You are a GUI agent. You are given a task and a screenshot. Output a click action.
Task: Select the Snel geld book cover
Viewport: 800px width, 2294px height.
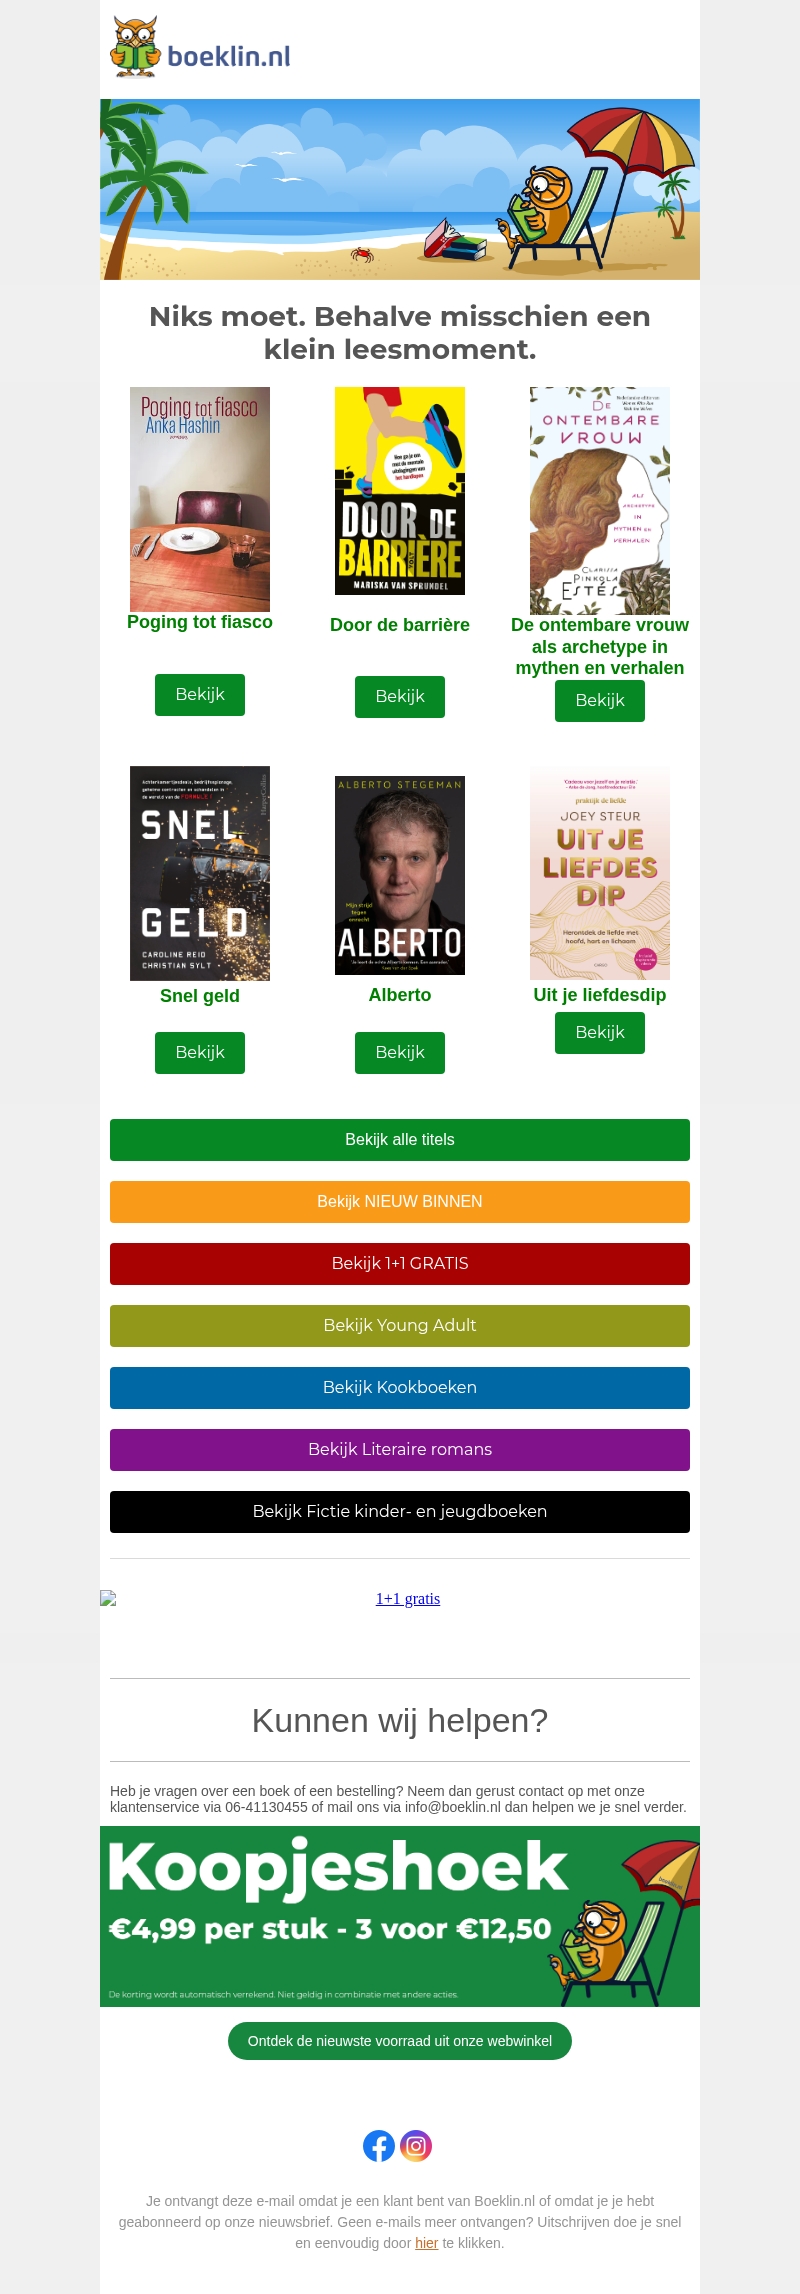pyautogui.click(x=200, y=873)
